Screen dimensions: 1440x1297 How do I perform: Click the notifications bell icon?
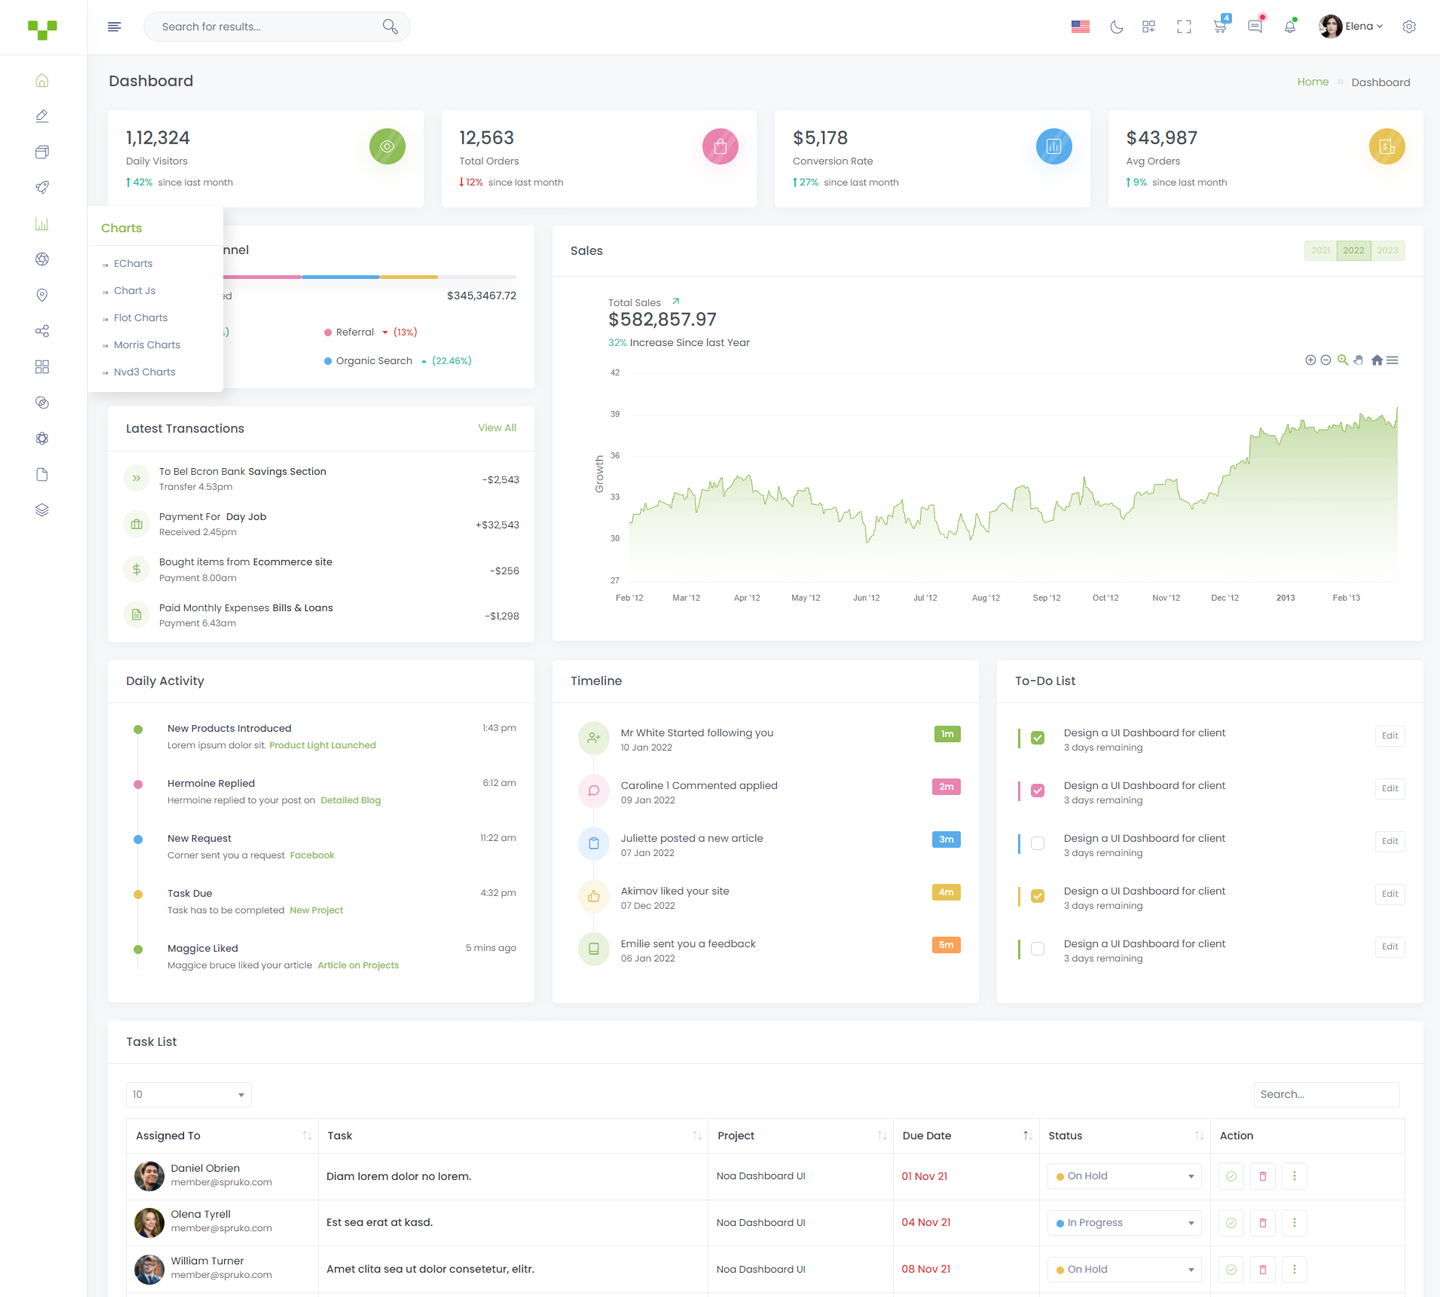[1290, 27]
